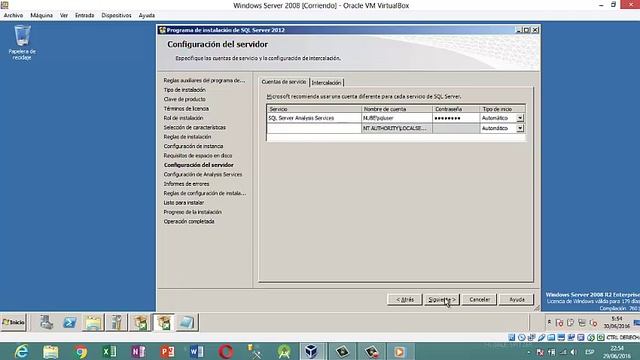The image size is (640, 360).
Task: Click Selección de características step
Action: click(x=195, y=127)
